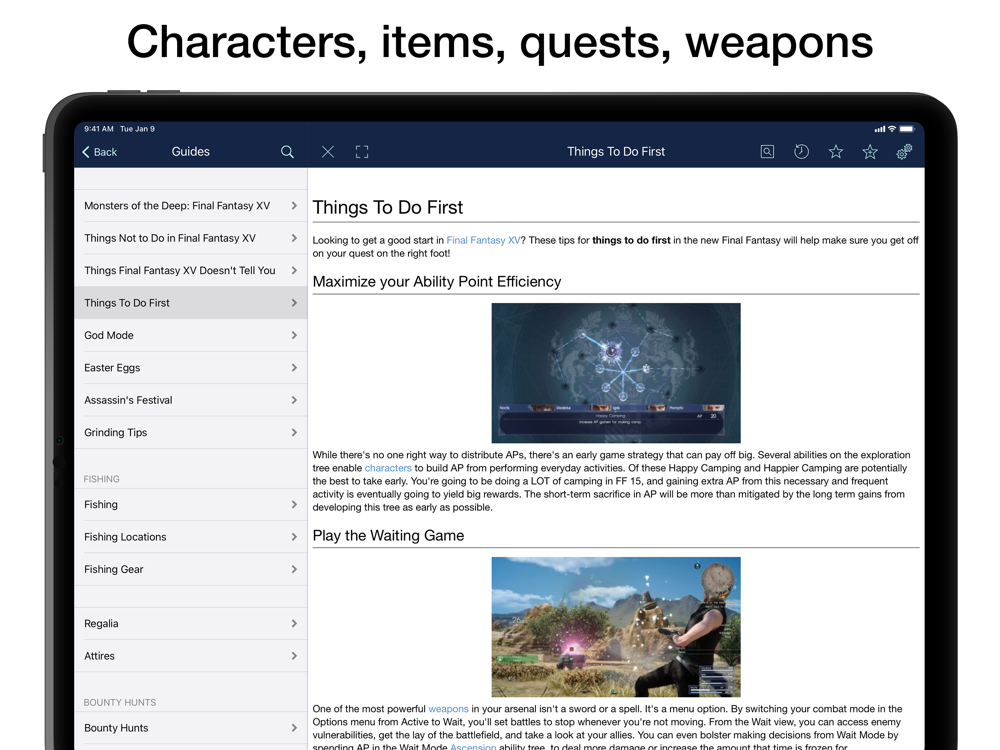Open search in the Guides sidebar
Viewport: 1000px width, 750px height.
pyautogui.click(x=287, y=152)
